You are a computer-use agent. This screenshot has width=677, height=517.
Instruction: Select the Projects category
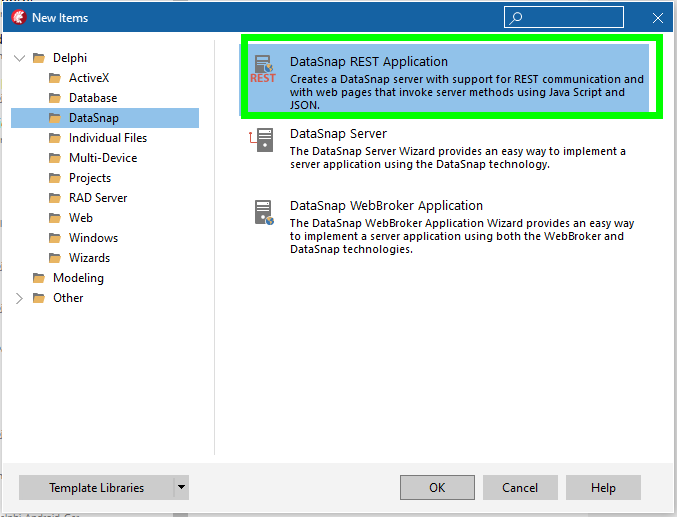[90, 178]
